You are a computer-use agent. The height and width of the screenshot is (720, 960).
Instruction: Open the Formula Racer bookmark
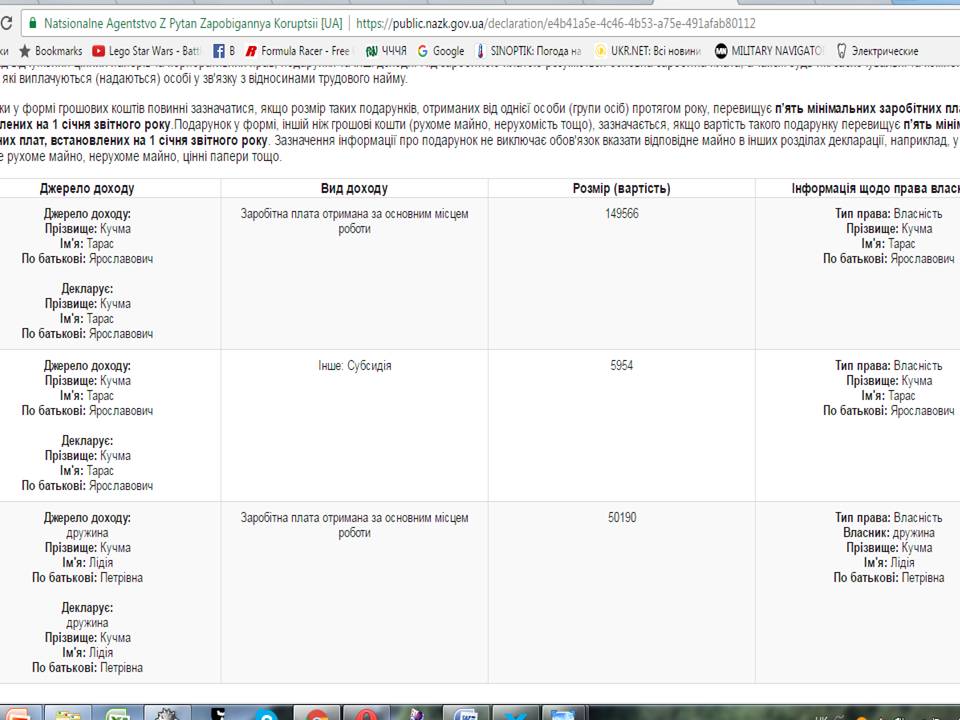(x=298, y=51)
